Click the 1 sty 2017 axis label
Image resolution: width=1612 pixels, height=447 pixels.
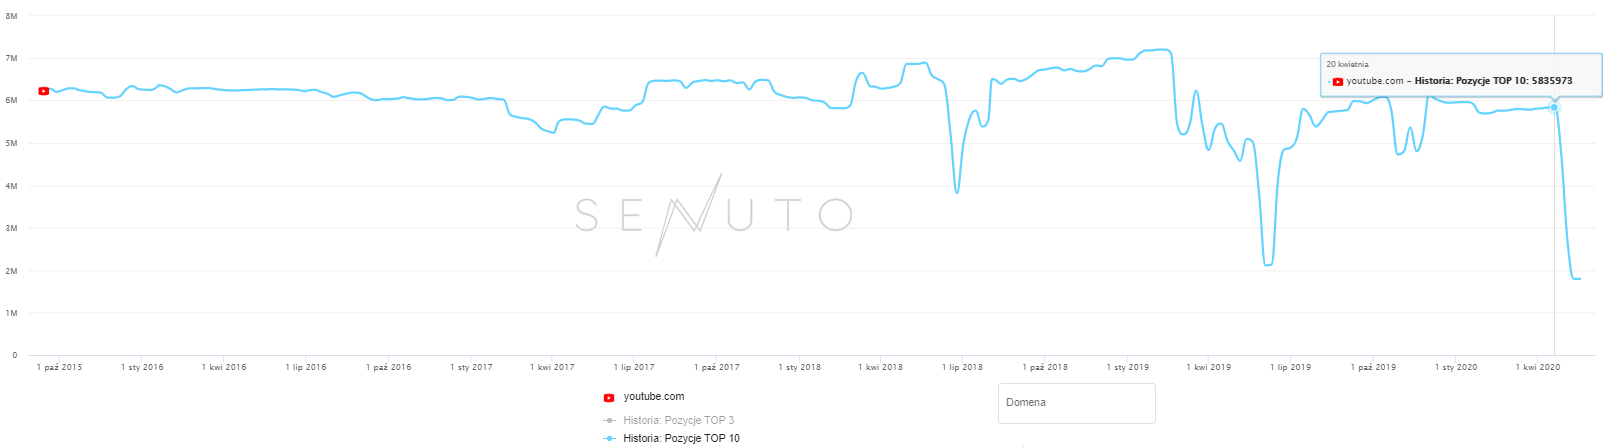tap(471, 367)
